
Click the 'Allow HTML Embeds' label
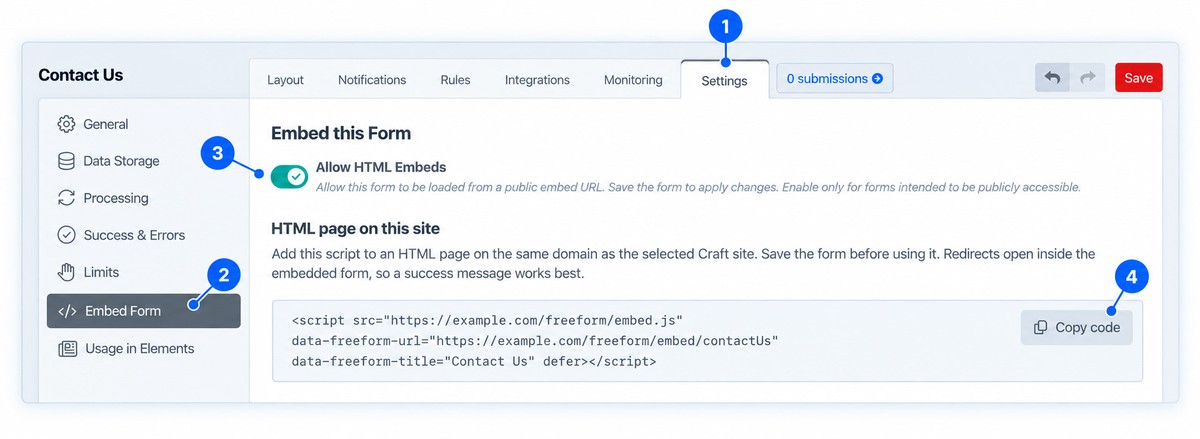(x=381, y=167)
